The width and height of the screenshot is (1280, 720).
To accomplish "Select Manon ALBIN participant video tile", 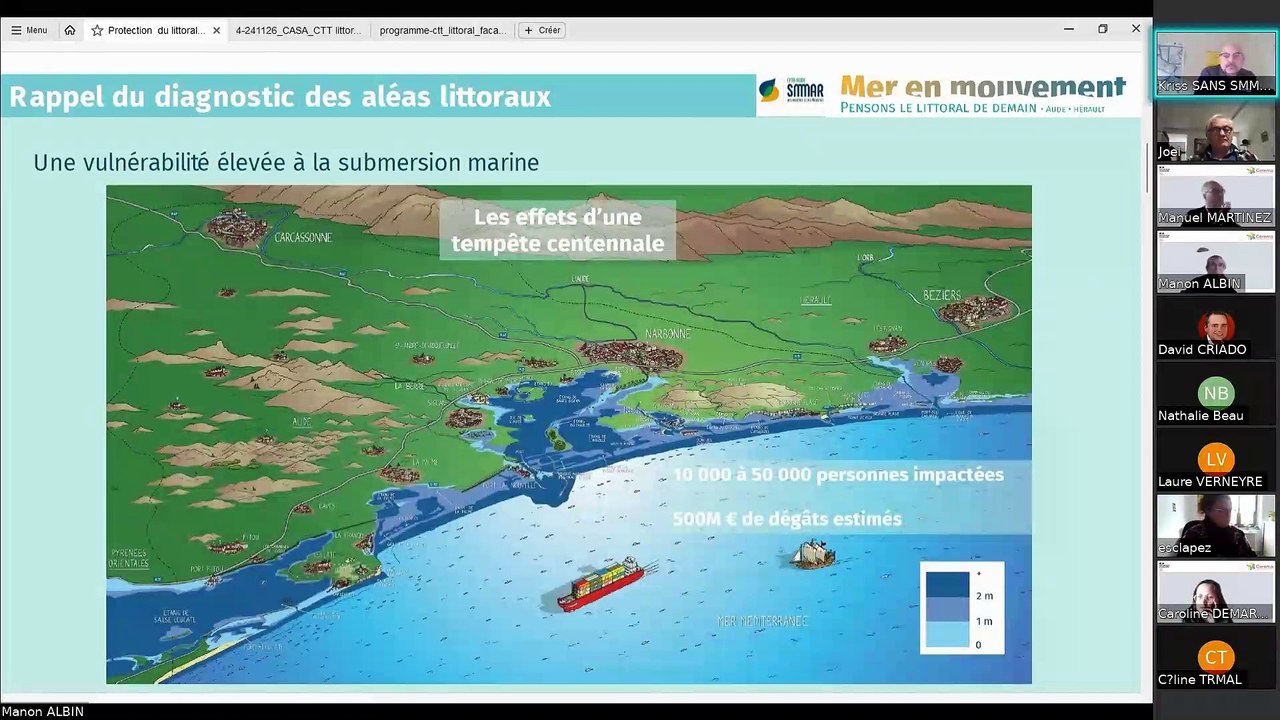I will [x=1216, y=262].
